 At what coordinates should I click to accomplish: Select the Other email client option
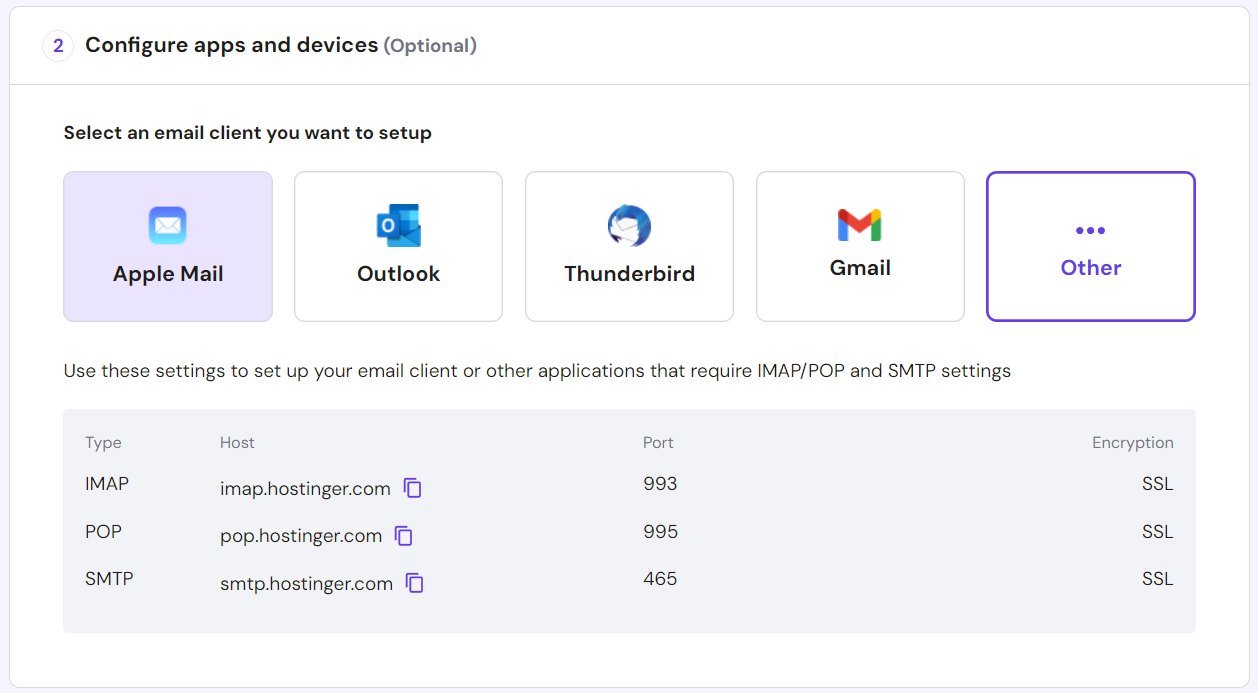tap(1090, 246)
